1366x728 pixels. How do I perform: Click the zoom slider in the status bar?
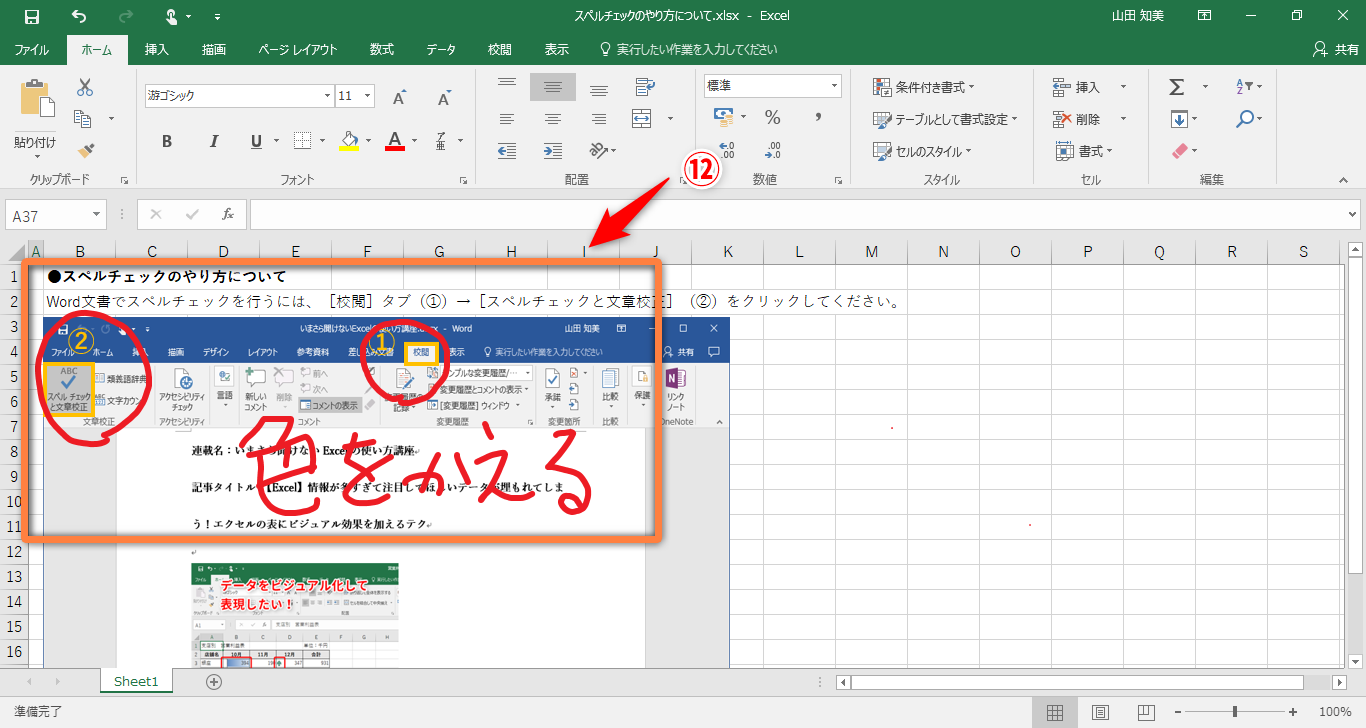click(1236, 712)
